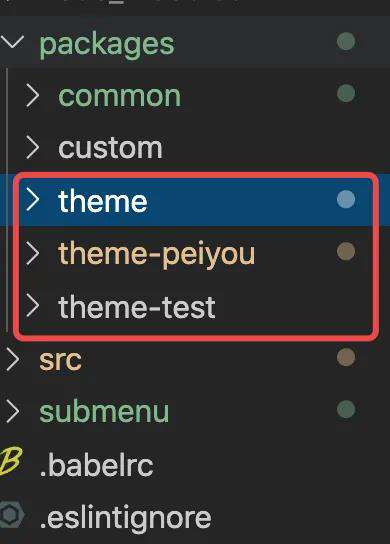Open the .eslintignore file
Screen dimensions: 390x544
click(x=125, y=518)
